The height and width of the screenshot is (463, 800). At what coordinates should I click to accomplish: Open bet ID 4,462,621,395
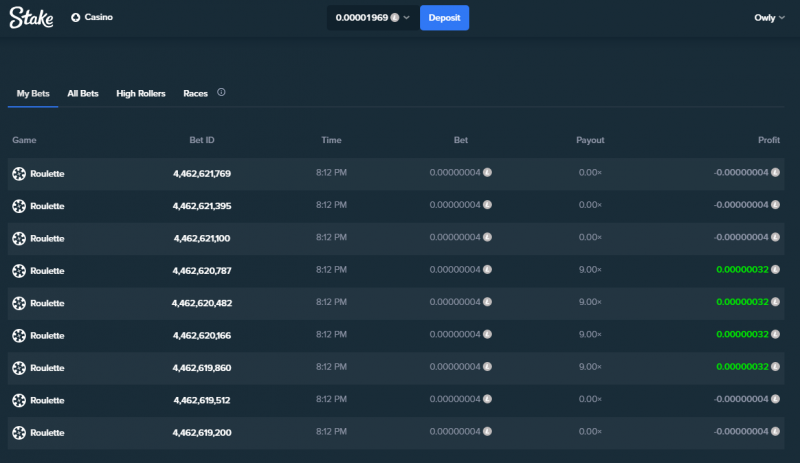click(x=202, y=206)
